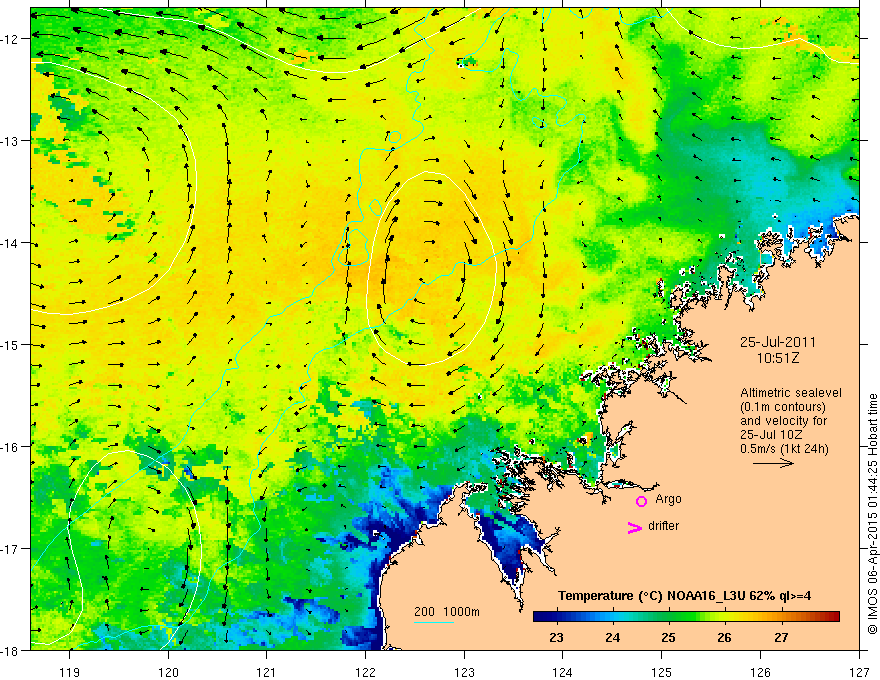Click the latitude axis label -16
This screenshot has width=880, height=680.
click(11, 447)
